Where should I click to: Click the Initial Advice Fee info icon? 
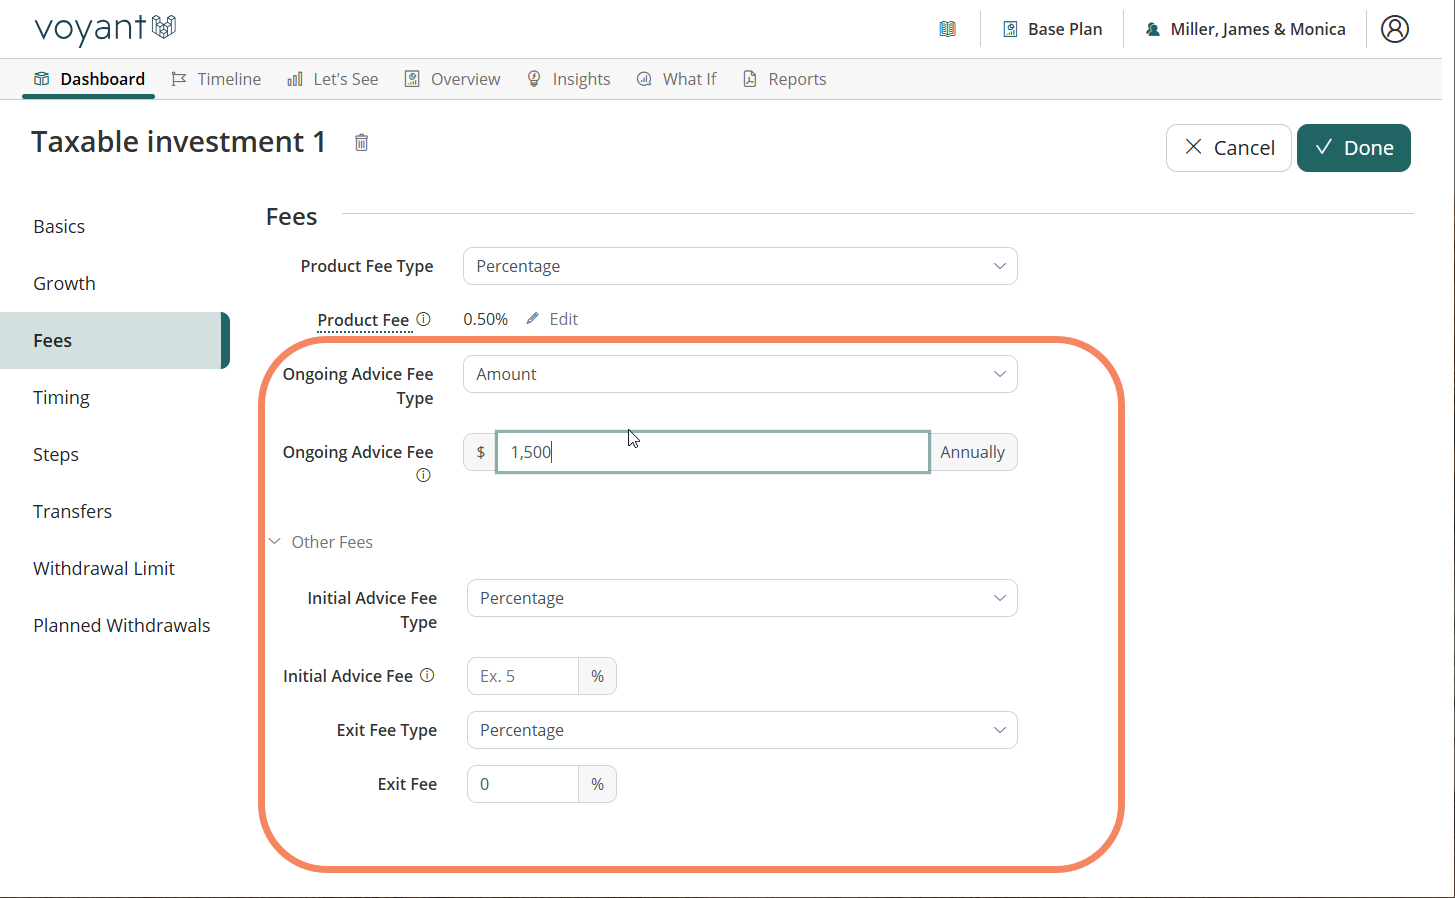(x=427, y=675)
